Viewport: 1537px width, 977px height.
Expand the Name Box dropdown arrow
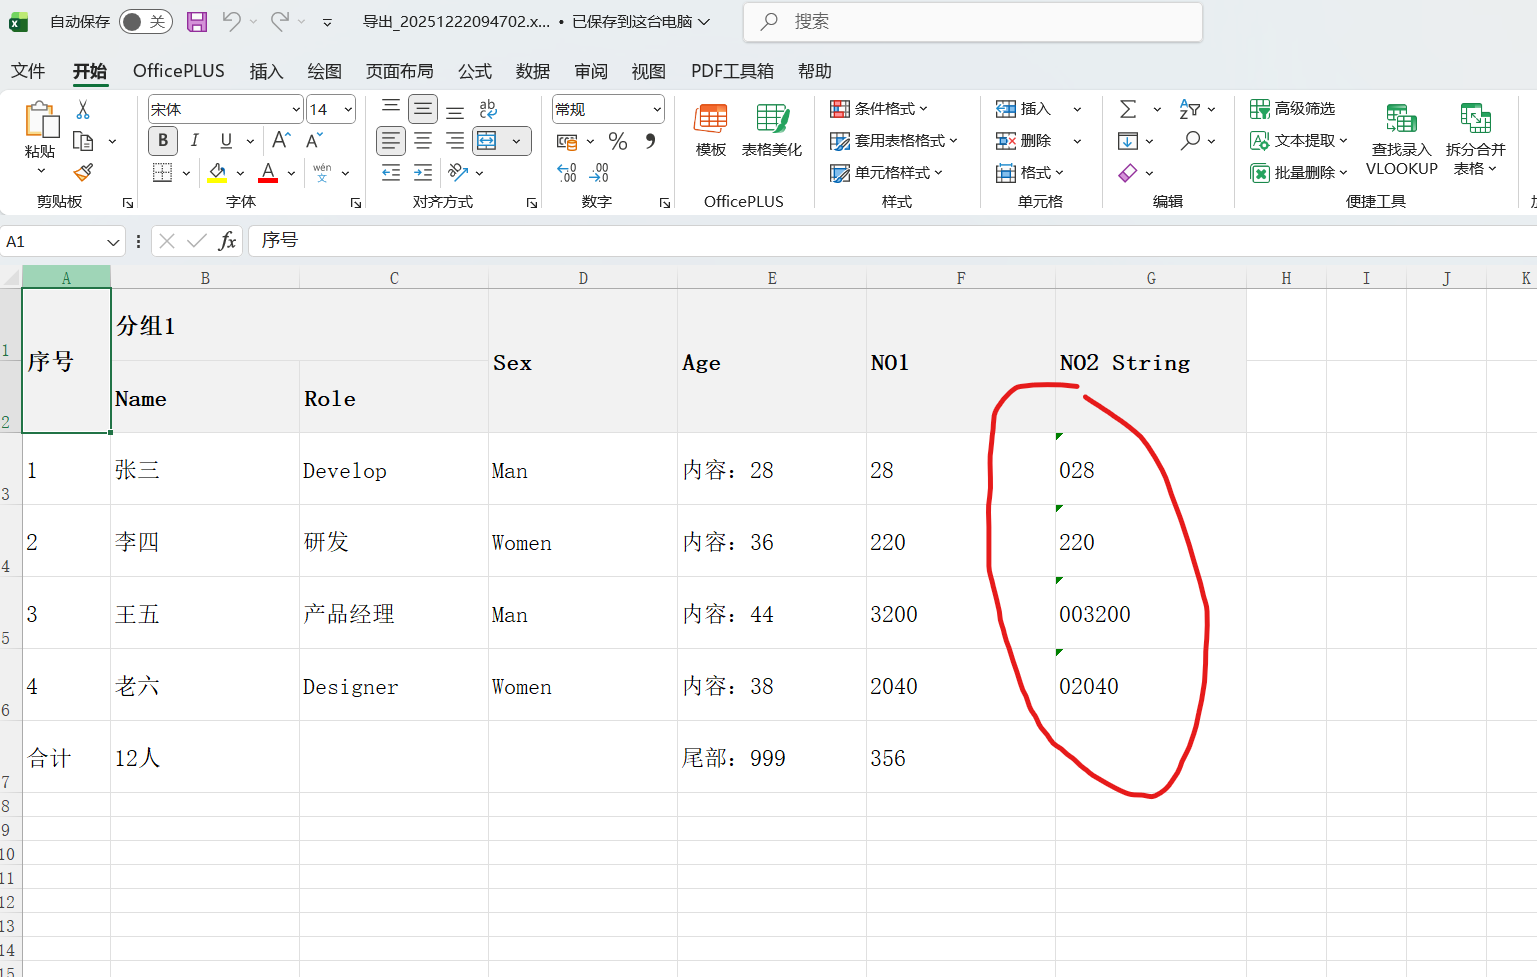coord(113,242)
